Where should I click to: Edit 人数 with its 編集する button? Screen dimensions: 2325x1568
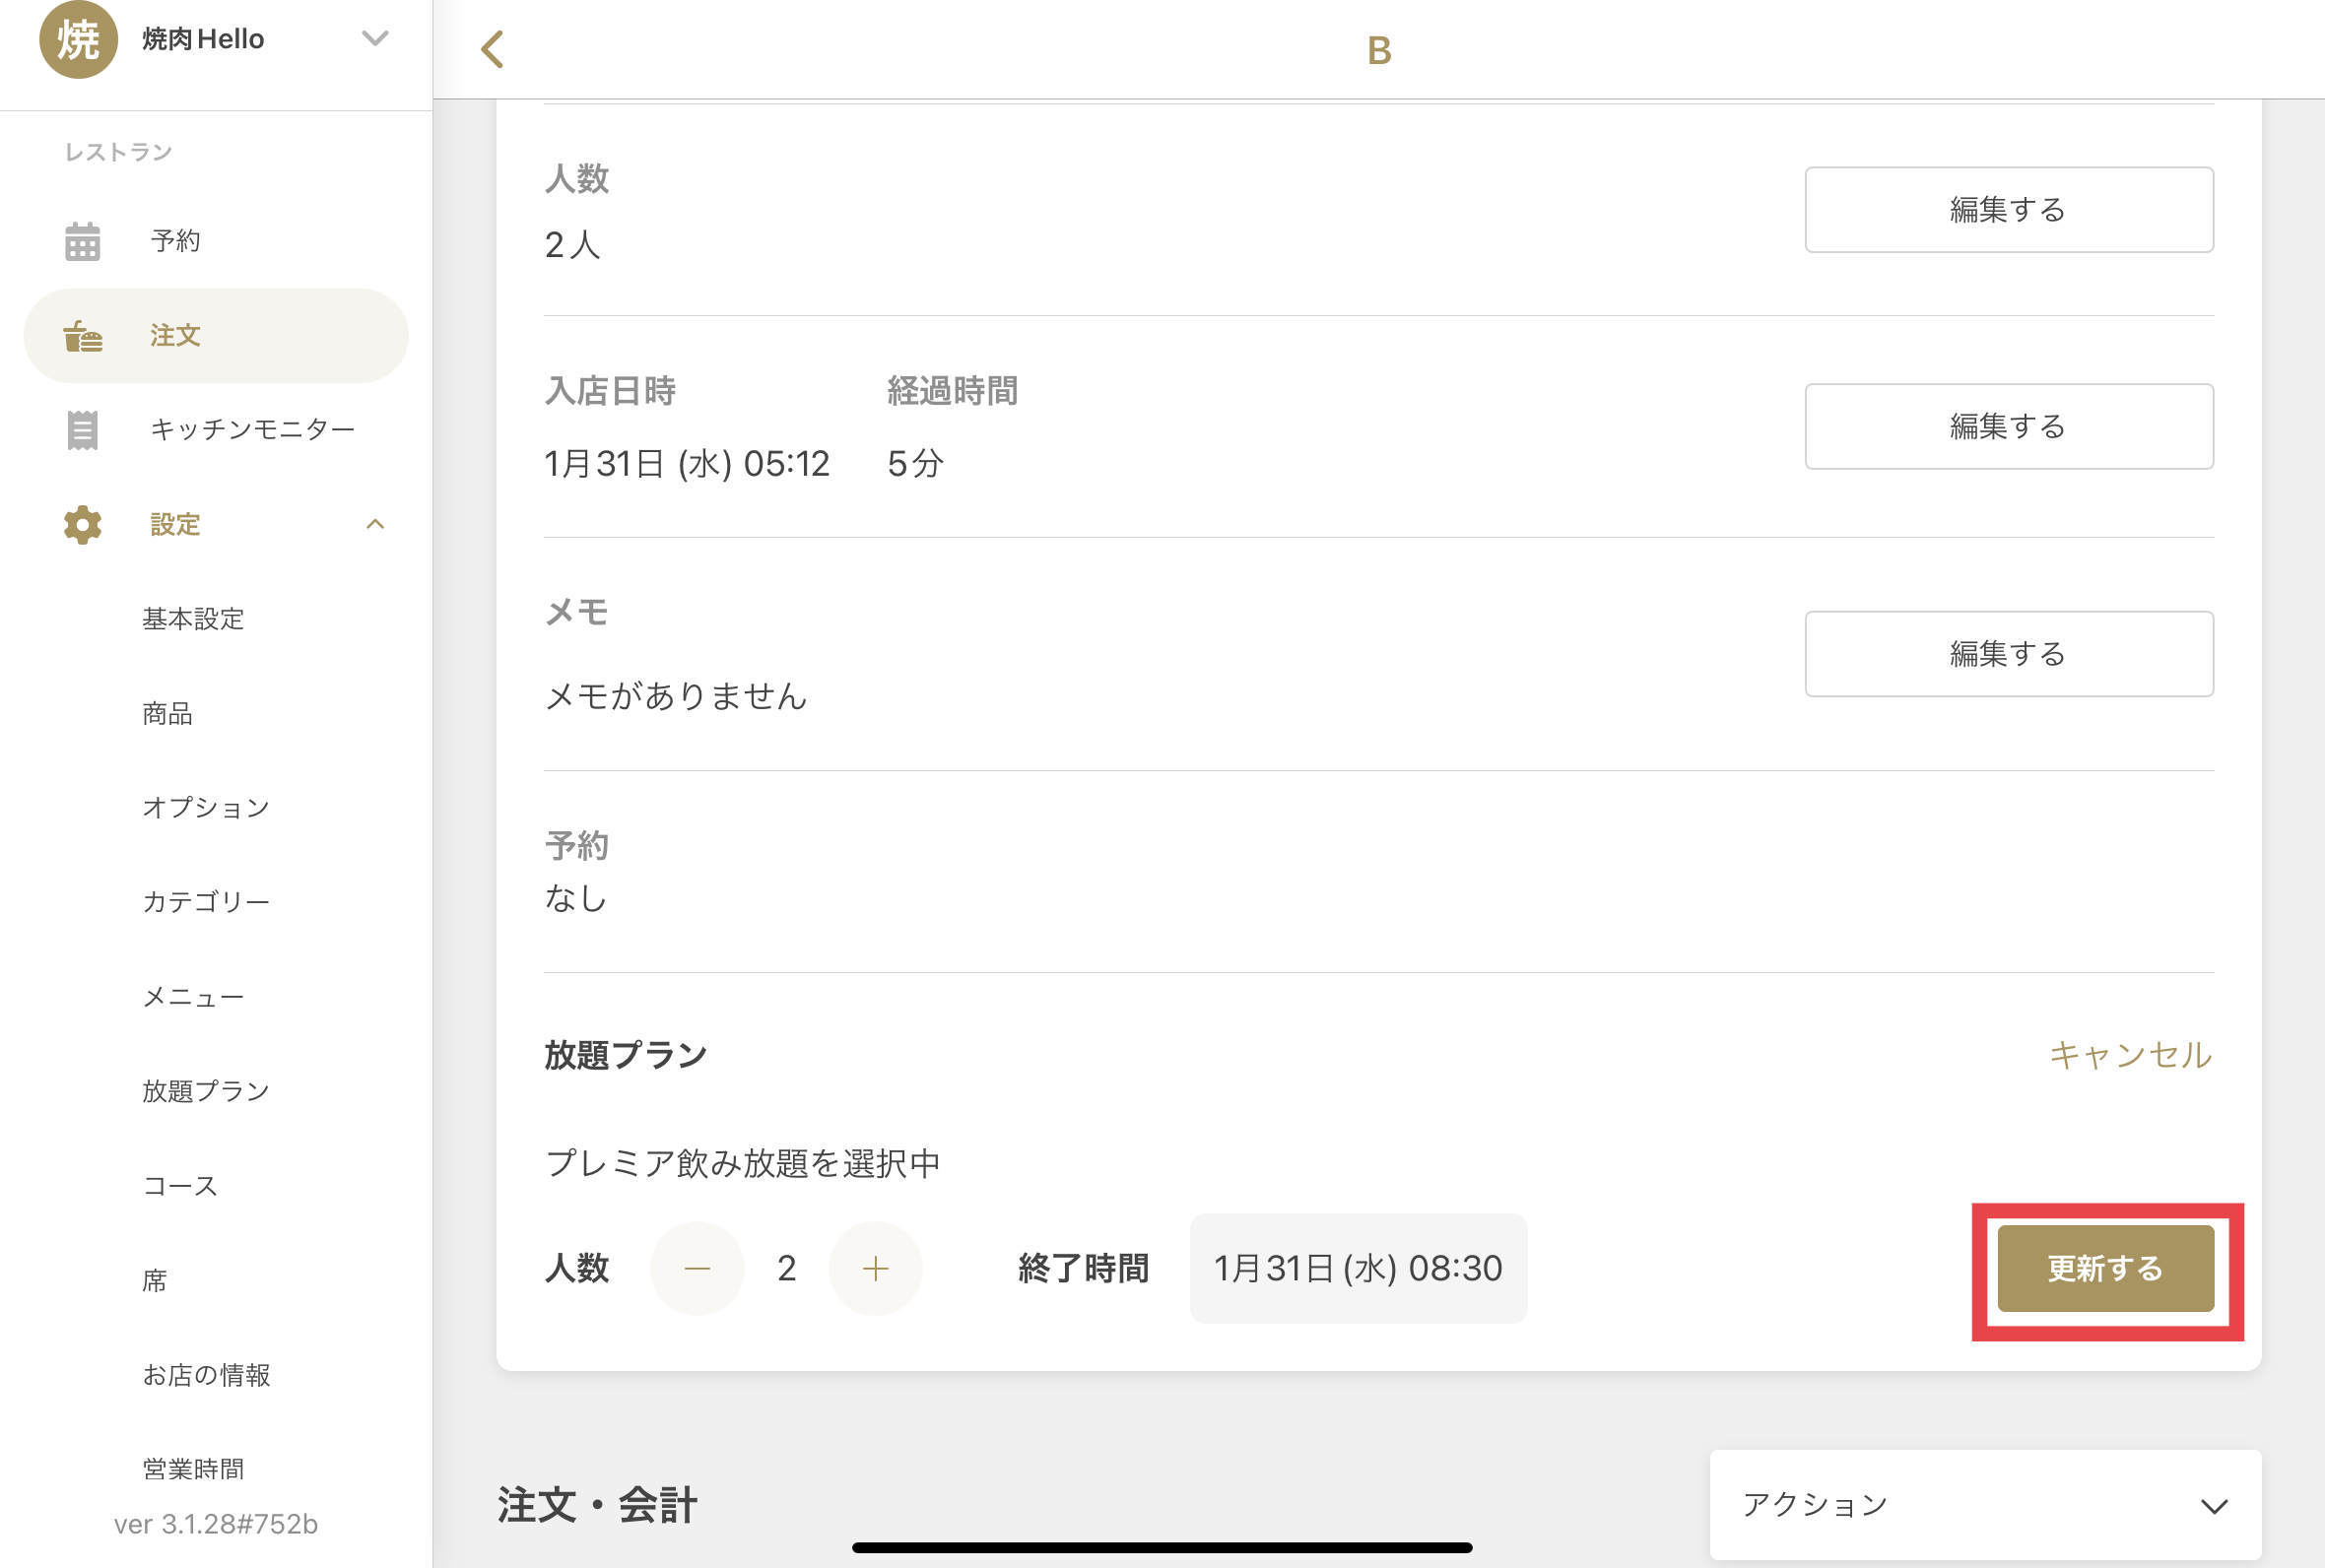click(x=2008, y=210)
